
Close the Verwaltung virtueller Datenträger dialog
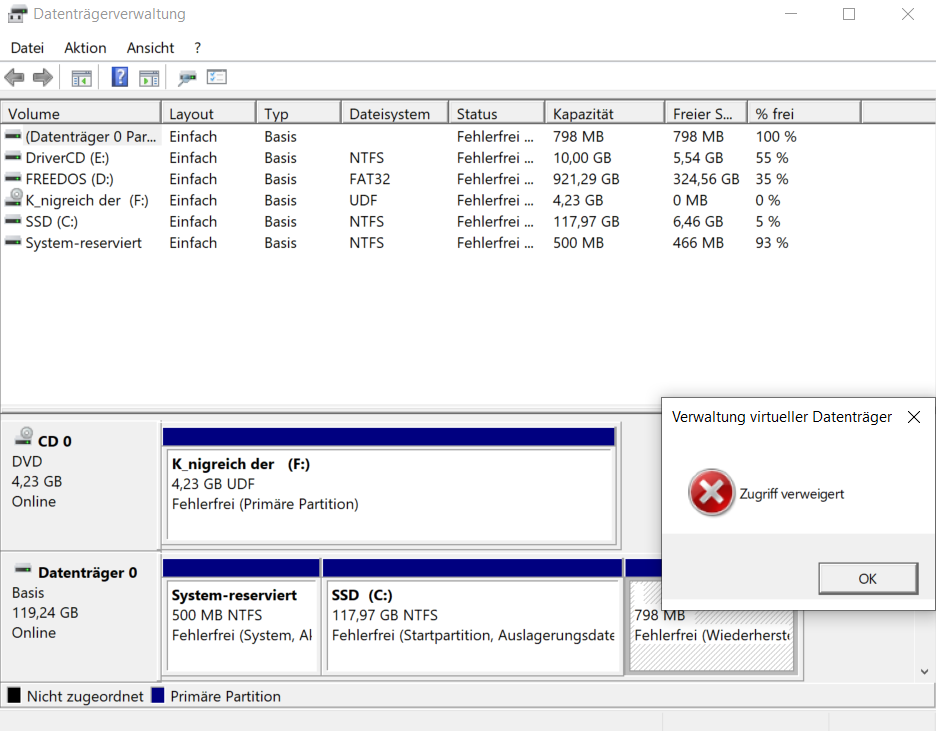click(x=913, y=417)
